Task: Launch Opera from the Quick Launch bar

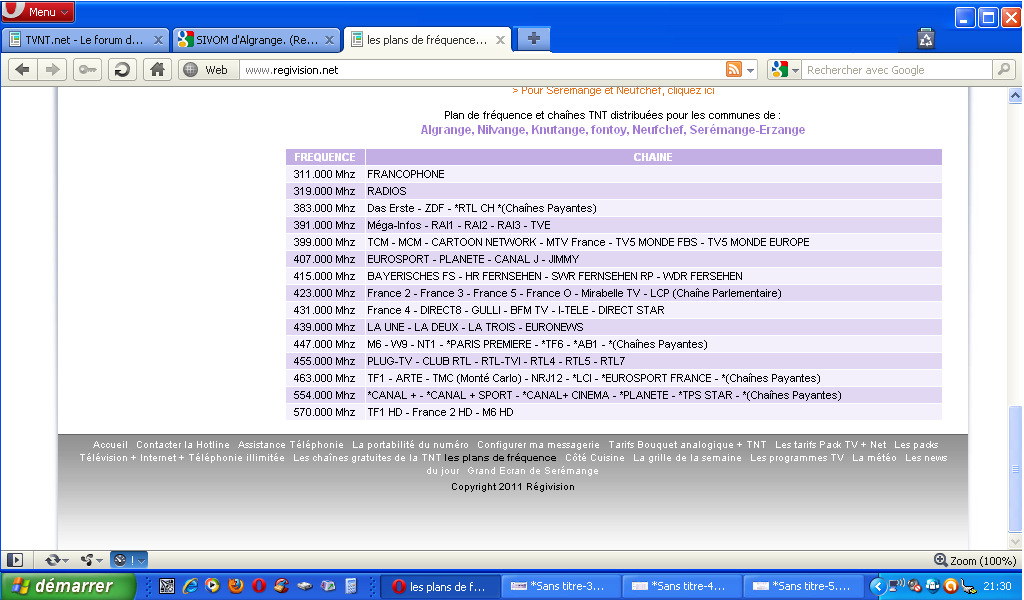Action: tap(259, 586)
